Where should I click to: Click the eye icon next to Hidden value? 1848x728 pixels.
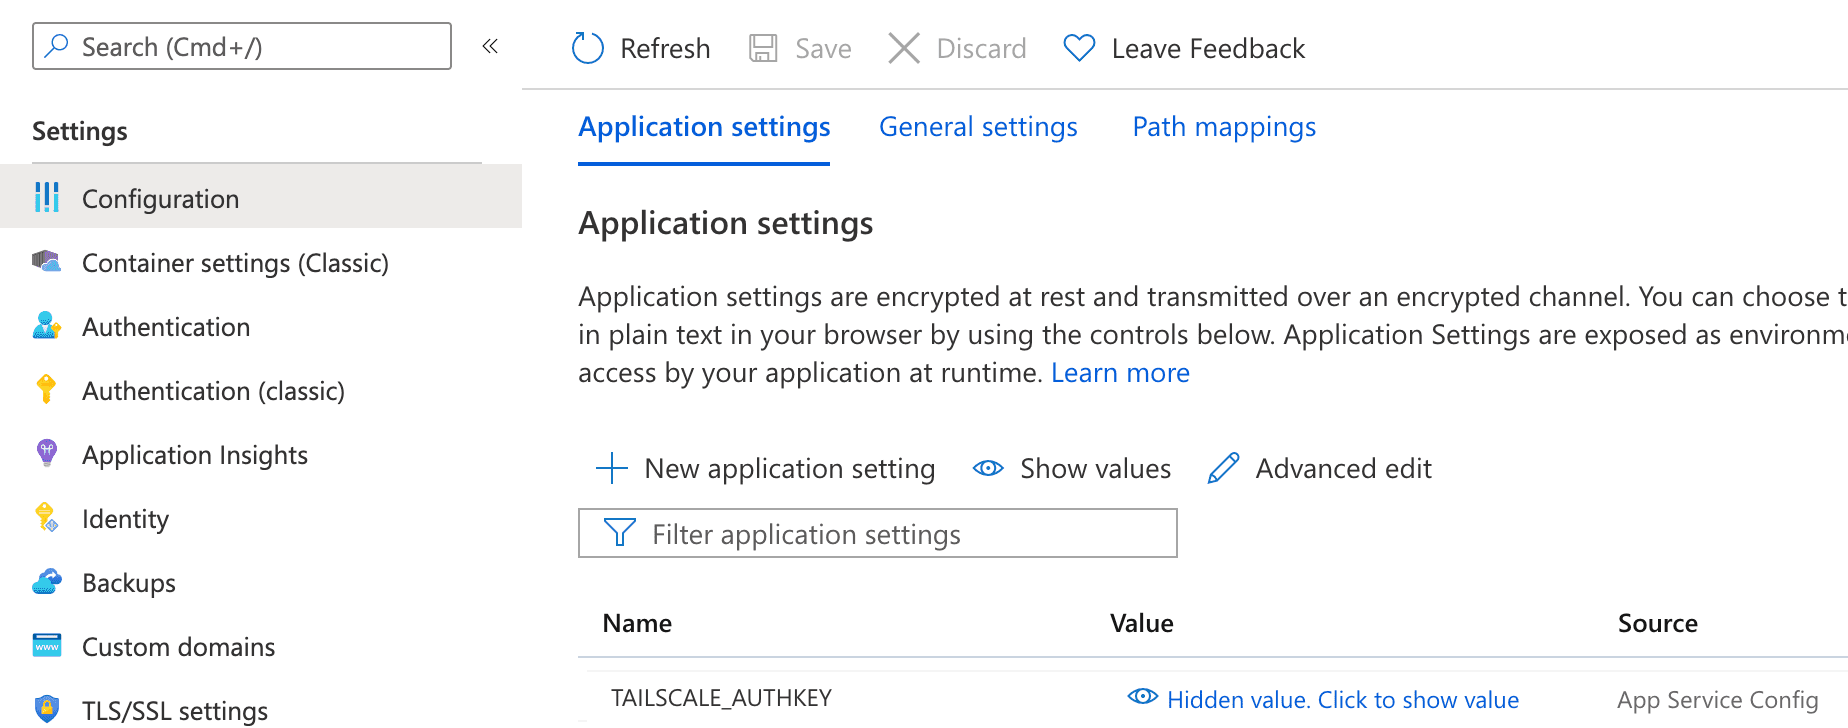(x=1141, y=696)
